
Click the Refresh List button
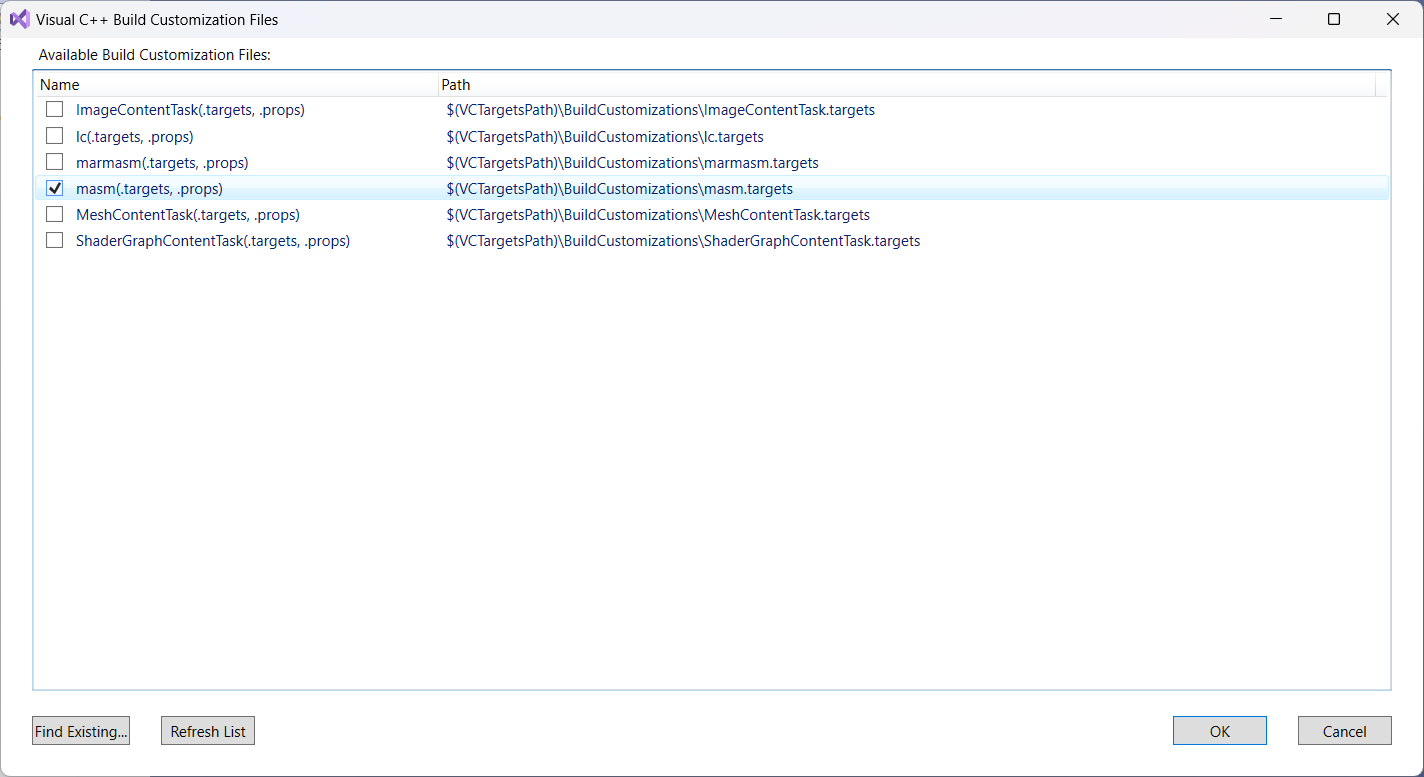208,731
